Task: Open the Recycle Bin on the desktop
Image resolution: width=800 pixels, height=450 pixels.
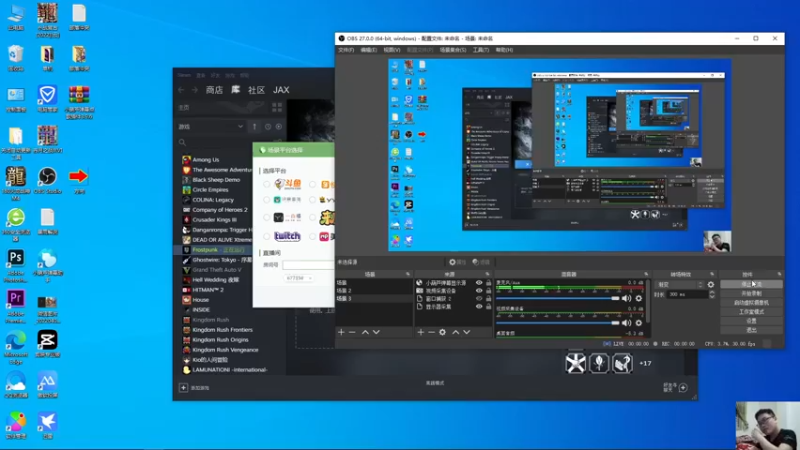Action: click(x=16, y=58)
